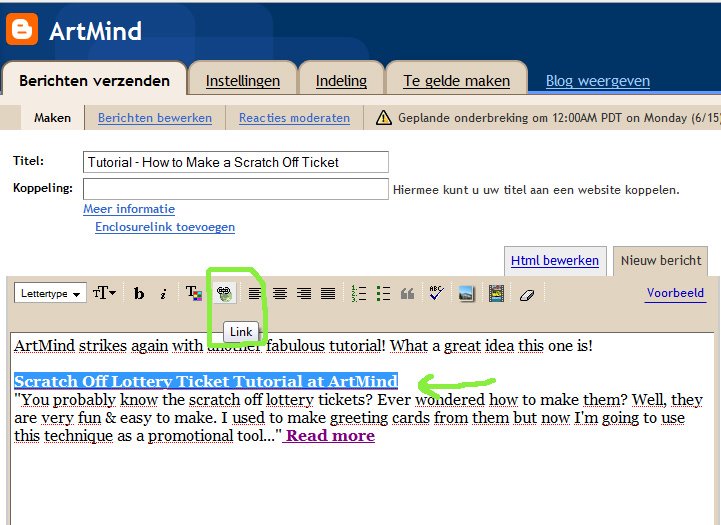The width and height of the screenshot is (721, 525).
Task: Insert a numbered list
Action: tap(359, 293)
